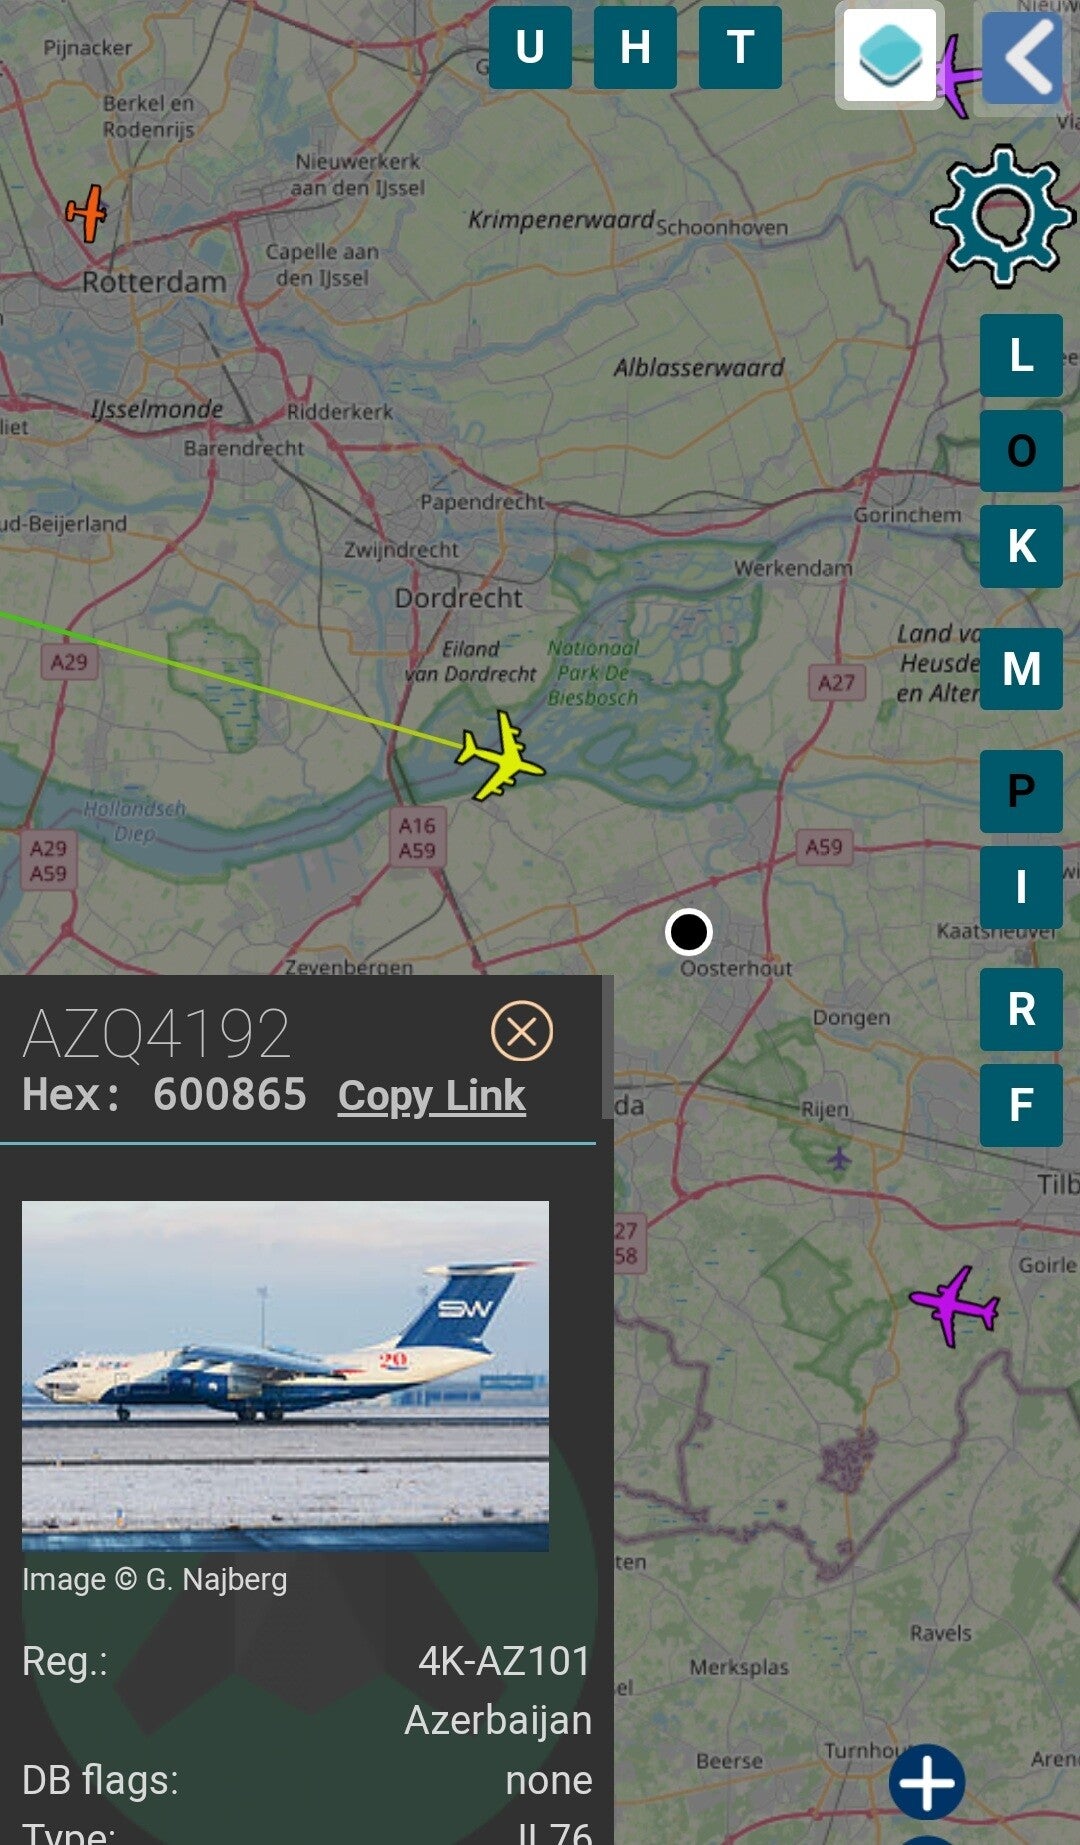Open the map layers selector icon
The image size is (1080, 1845).
889,55
